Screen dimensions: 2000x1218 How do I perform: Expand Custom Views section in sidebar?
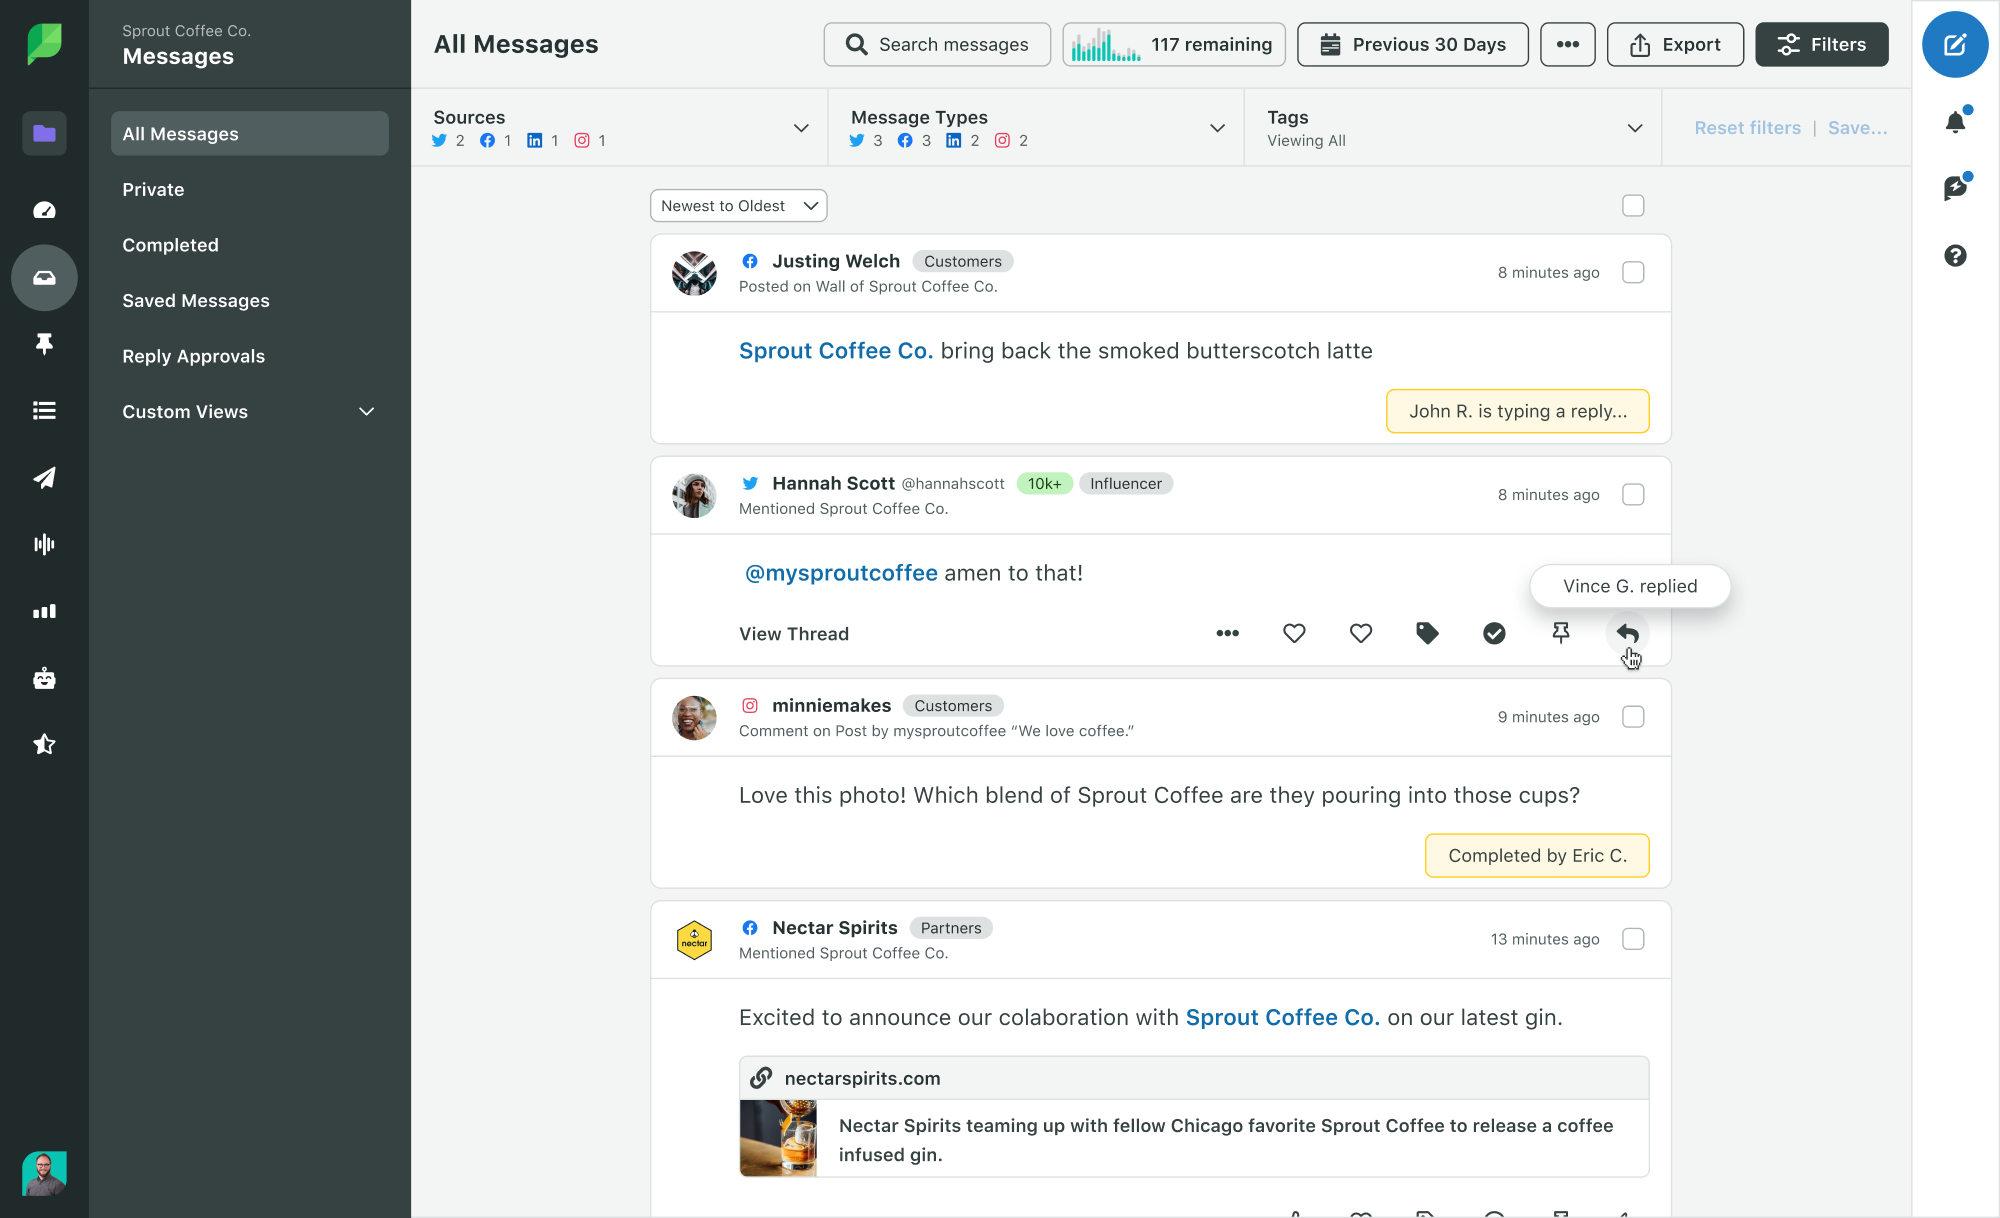(366, 411)
